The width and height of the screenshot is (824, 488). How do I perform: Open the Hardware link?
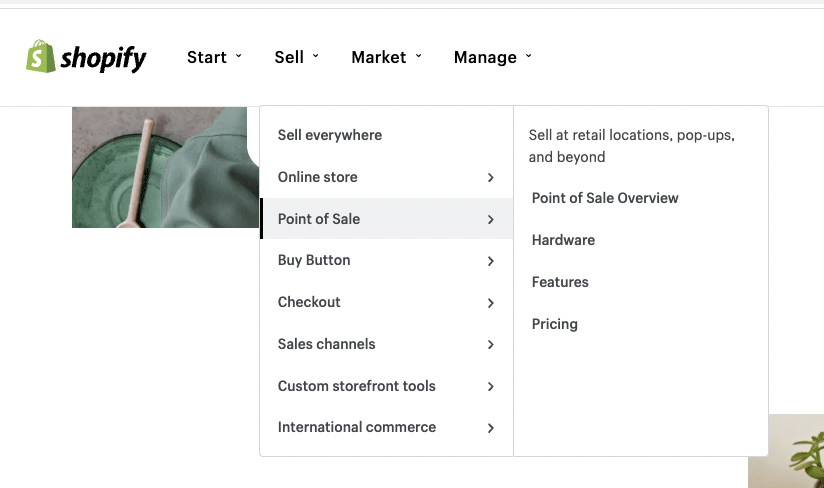[563, 240]
